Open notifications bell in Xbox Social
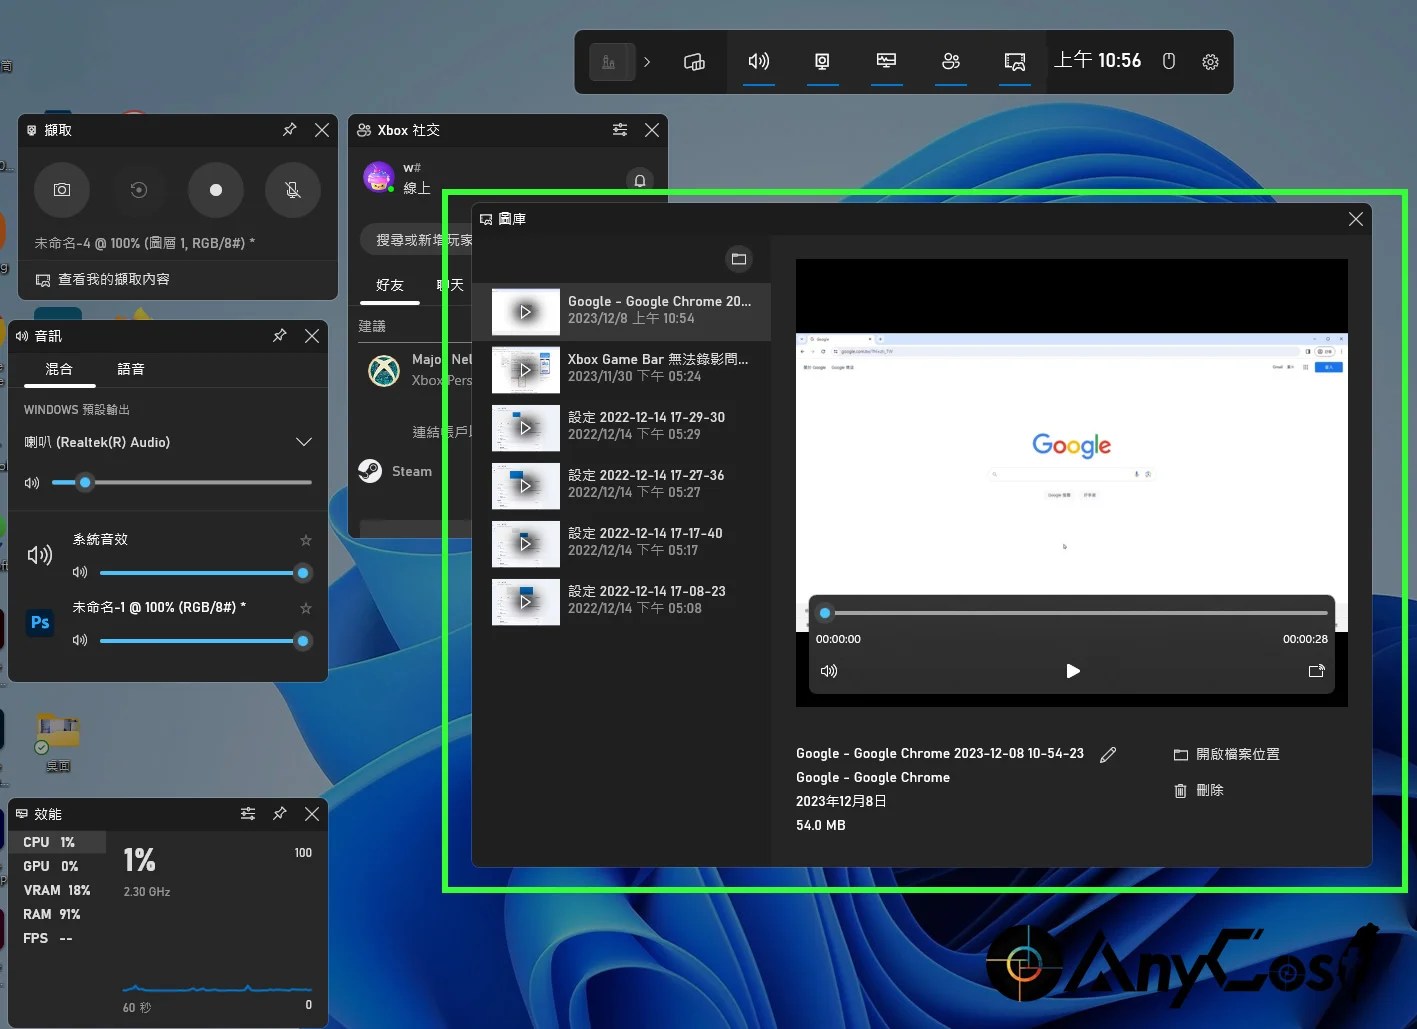This screenshot has width=1417, height=1029. coord(640,180)
